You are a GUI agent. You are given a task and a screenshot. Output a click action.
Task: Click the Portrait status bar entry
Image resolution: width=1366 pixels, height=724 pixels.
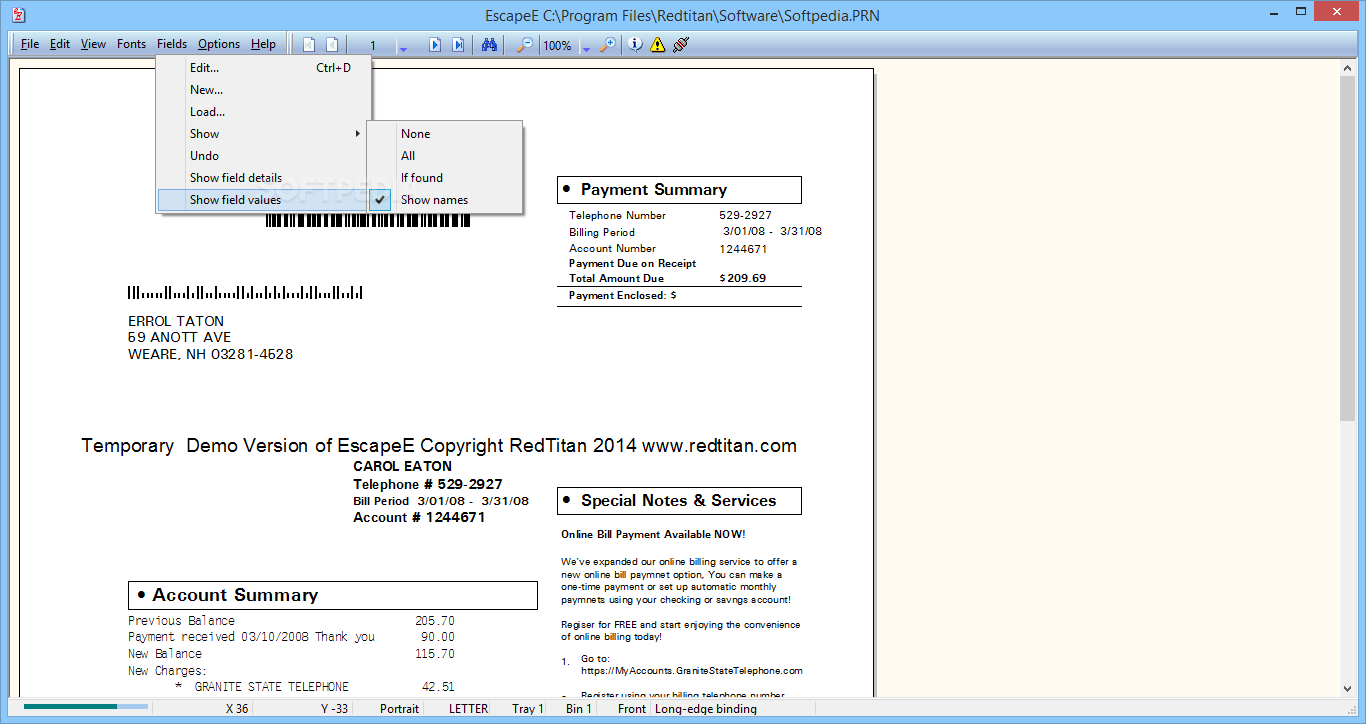[x=399, y=709]
